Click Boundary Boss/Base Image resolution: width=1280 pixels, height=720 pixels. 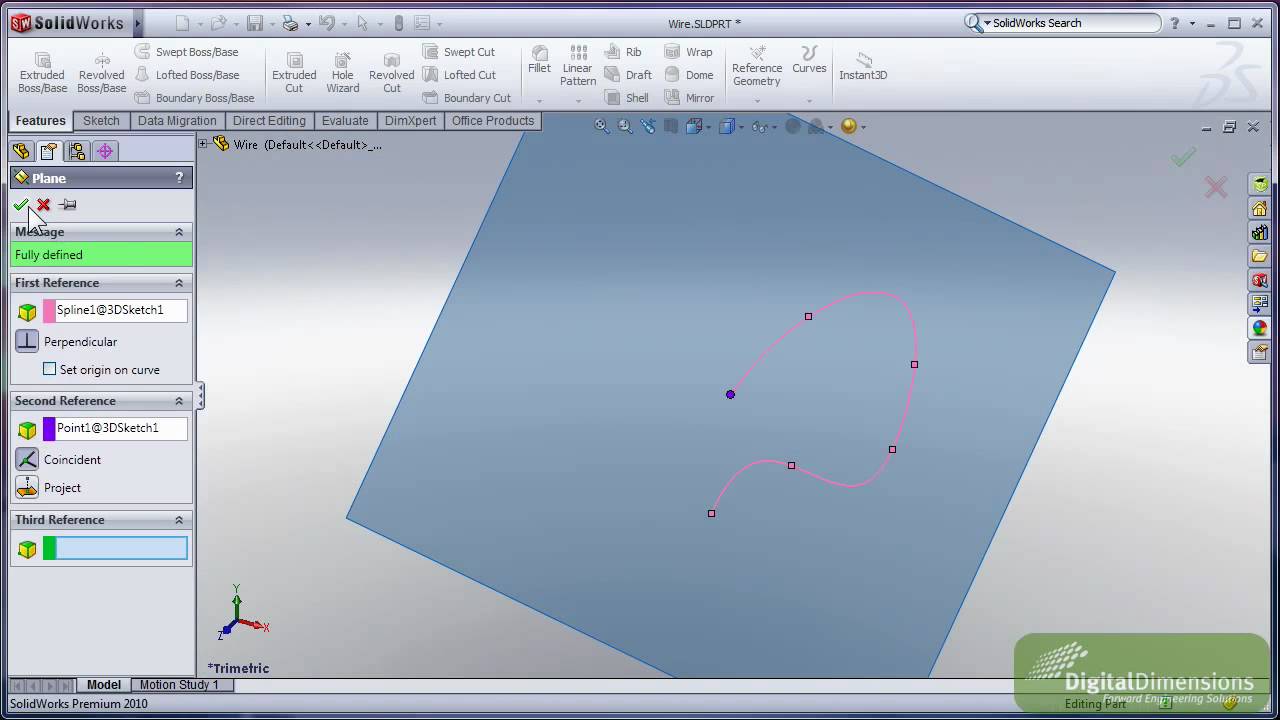(194, 98)
